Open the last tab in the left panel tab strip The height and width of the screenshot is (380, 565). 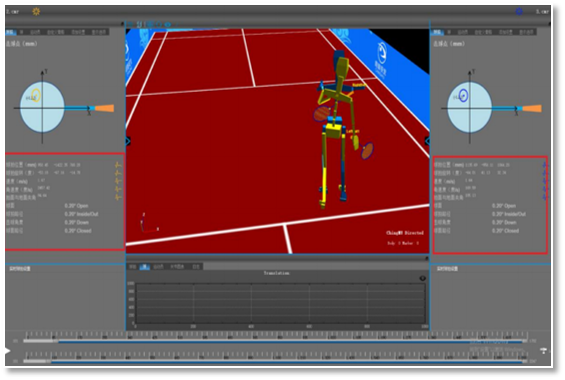[99, 32]
